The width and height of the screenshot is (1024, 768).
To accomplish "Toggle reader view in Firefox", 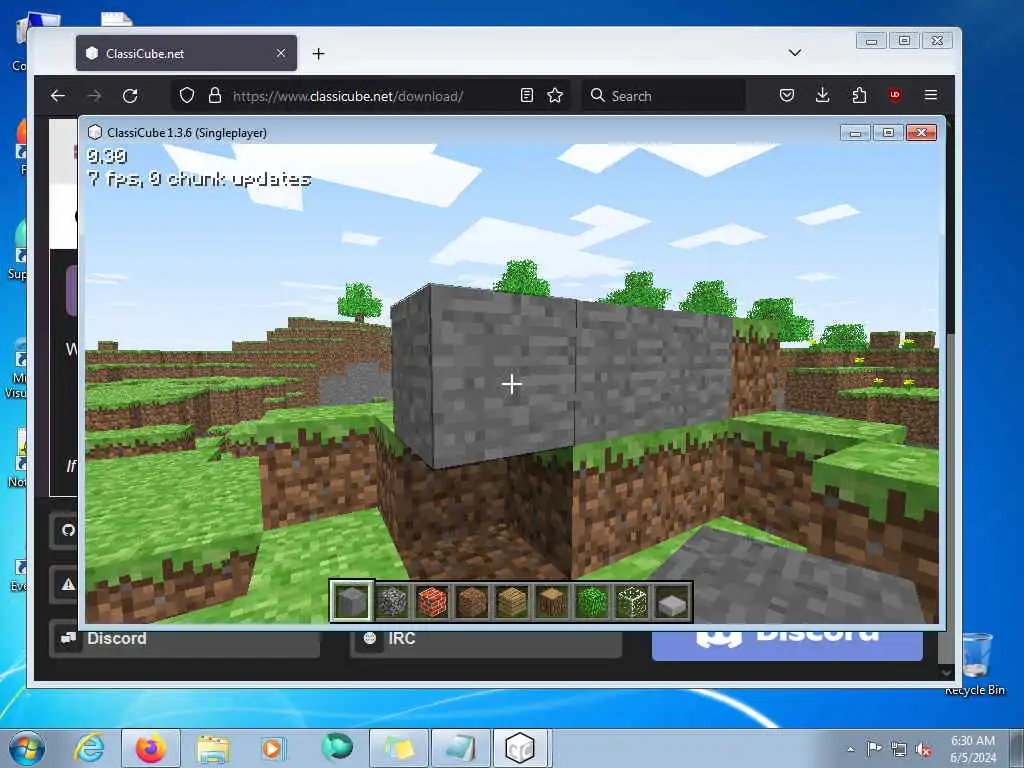I will tap(526, 96).
